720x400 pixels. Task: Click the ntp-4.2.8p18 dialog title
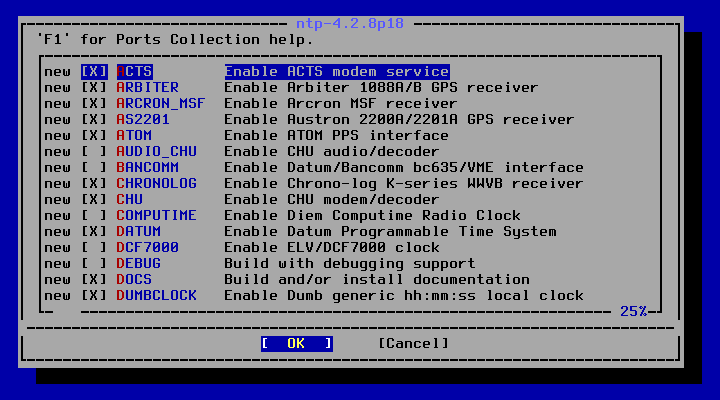coord(350,23)
